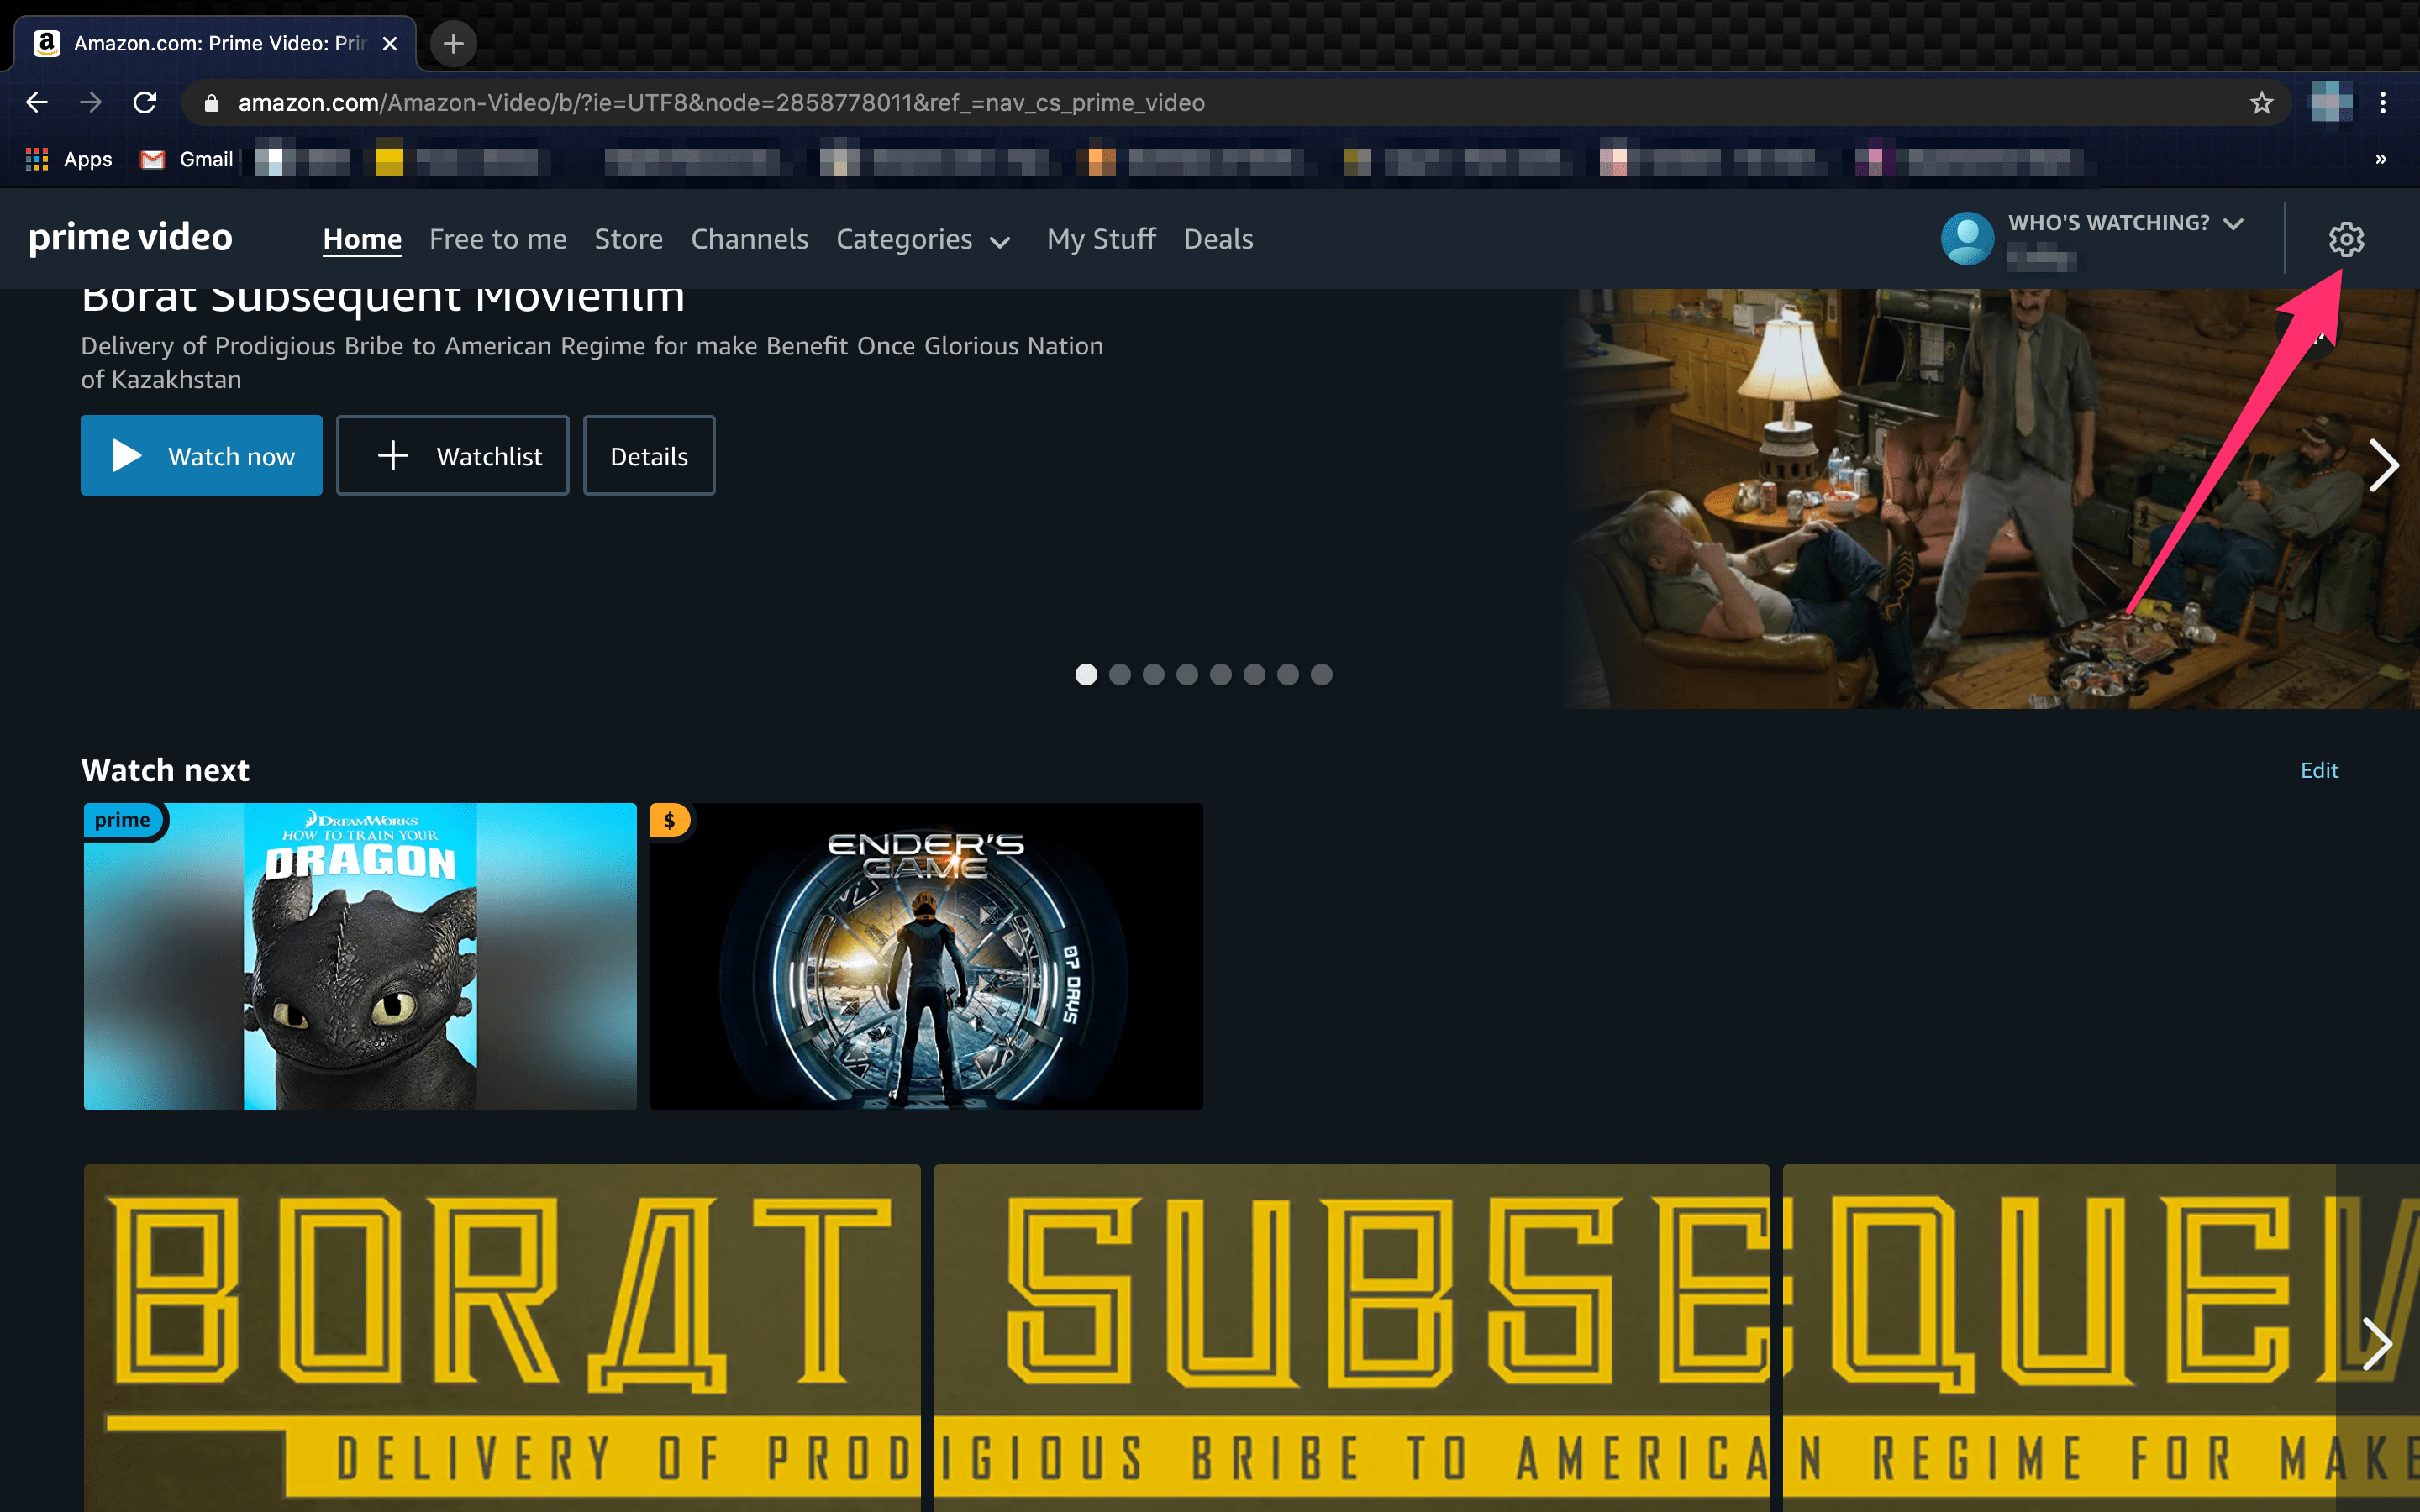The image size is (2420, 1512).
Task: Advance hero banner with right chevron
Action: 2383,466
